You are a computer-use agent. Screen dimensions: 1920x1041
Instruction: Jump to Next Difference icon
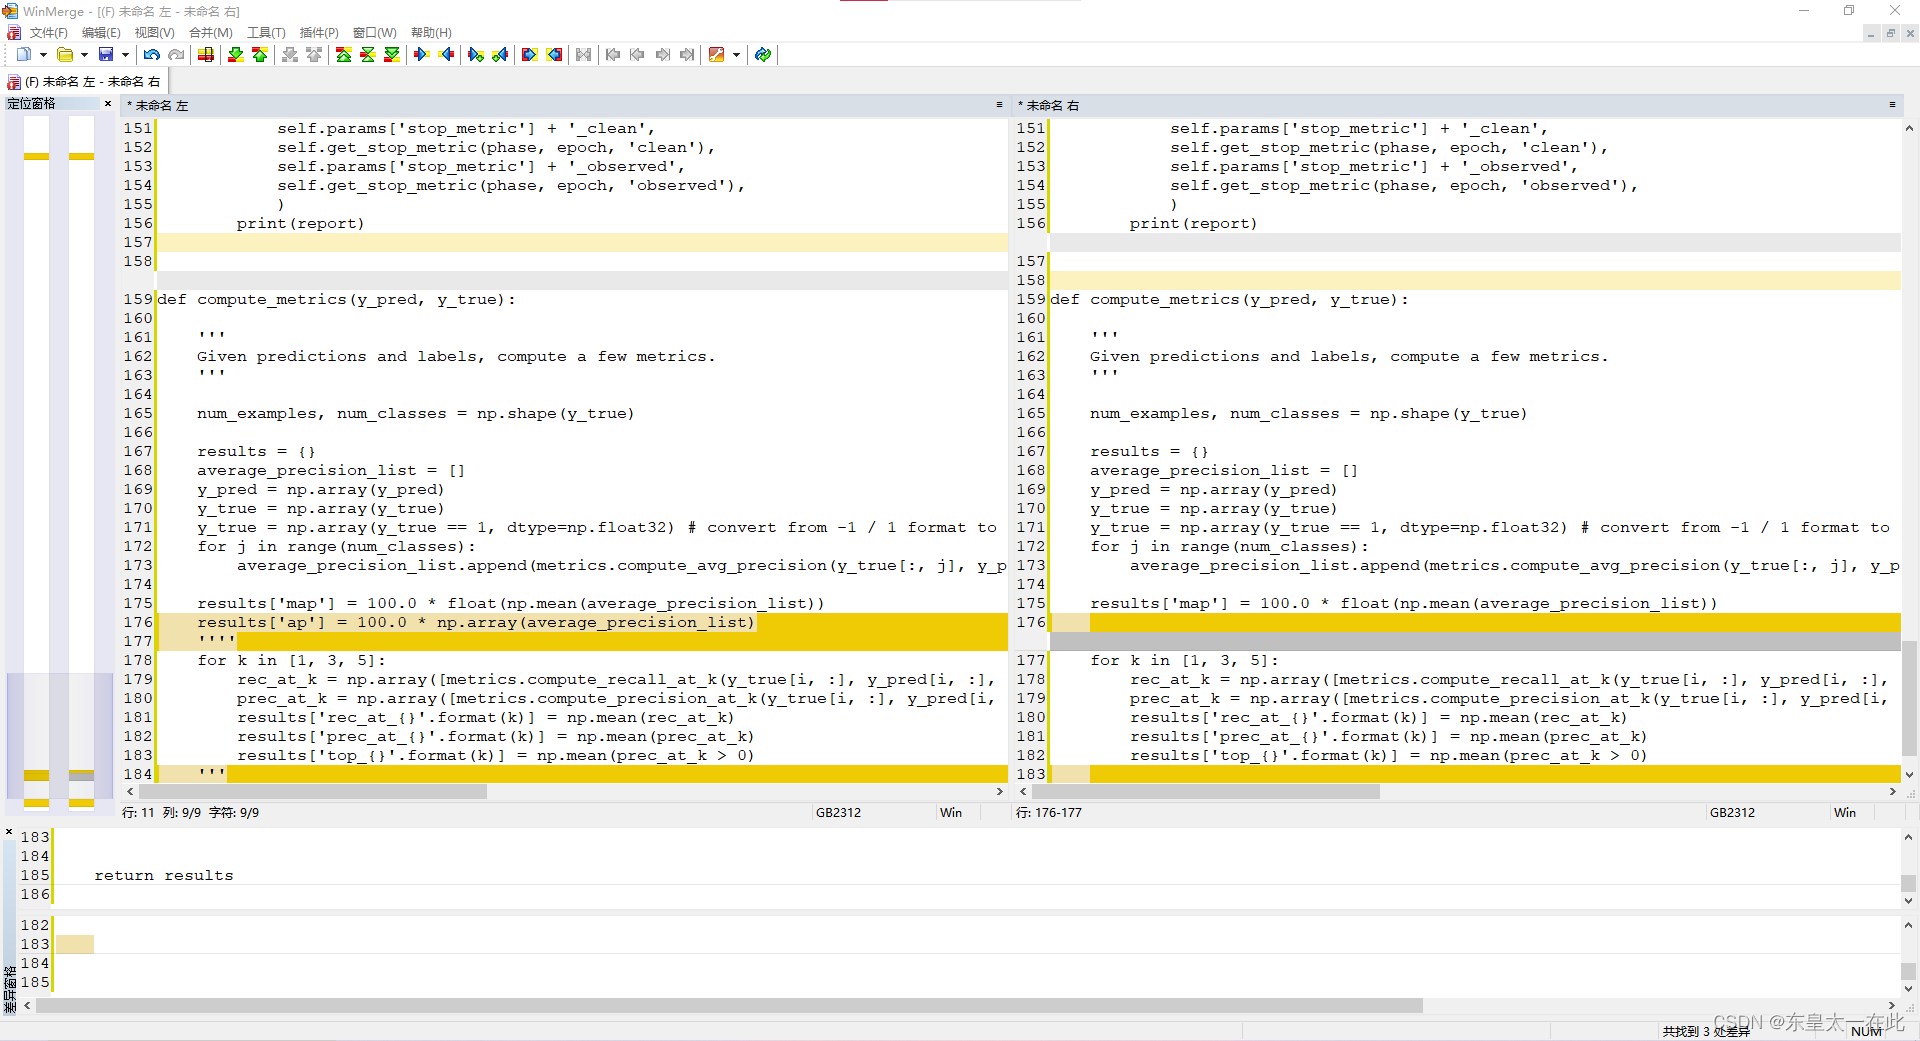(236, 55)
